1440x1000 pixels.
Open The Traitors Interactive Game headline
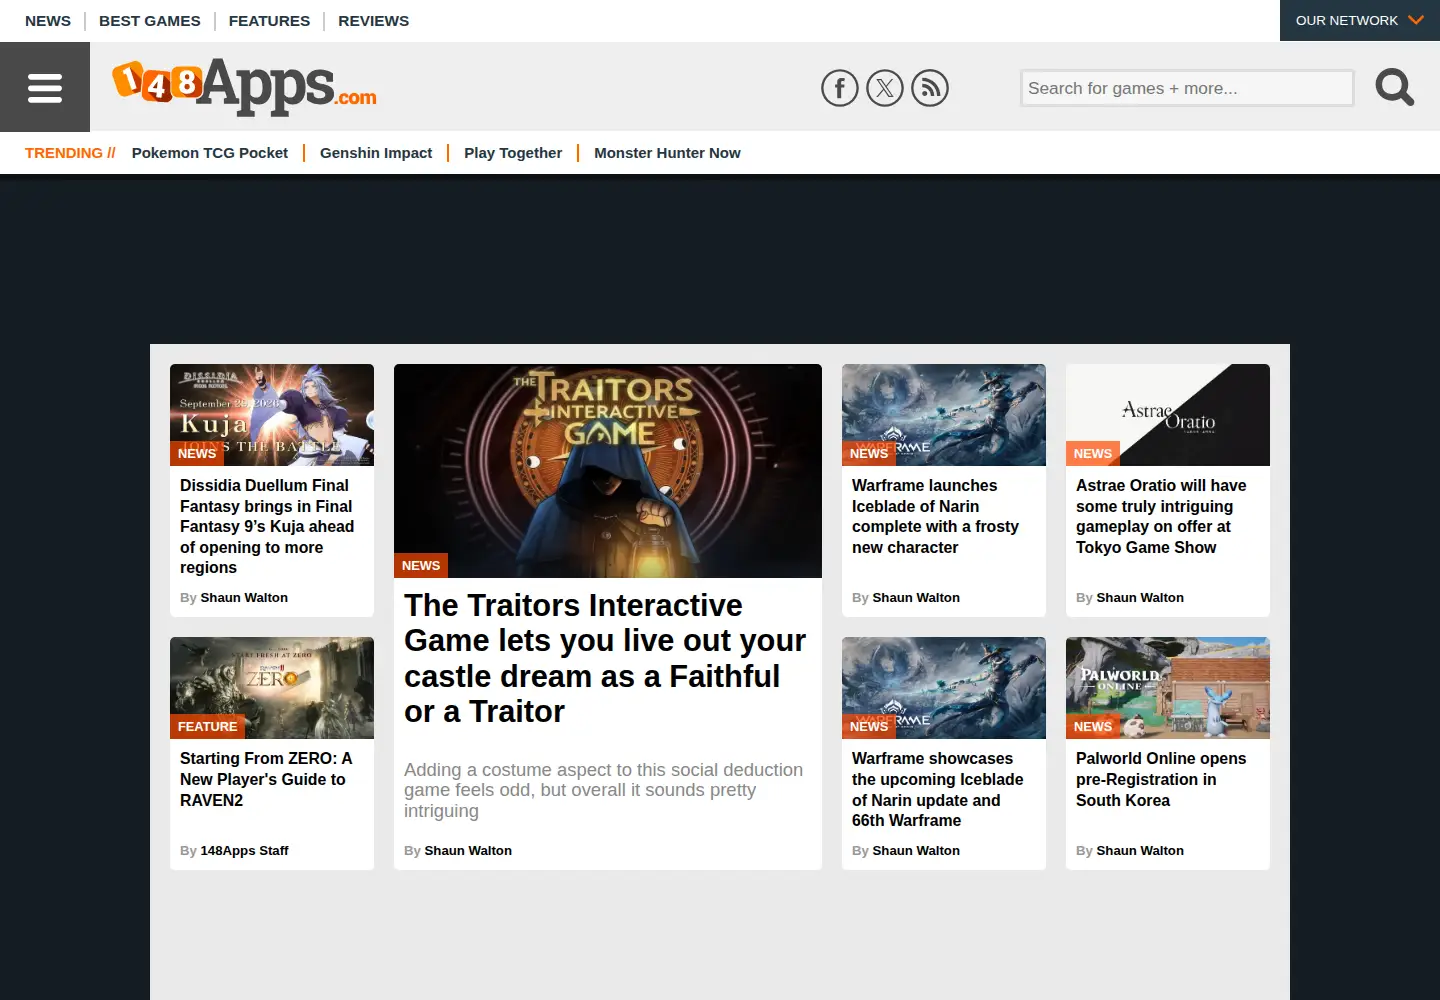click(x=605, y=658)
